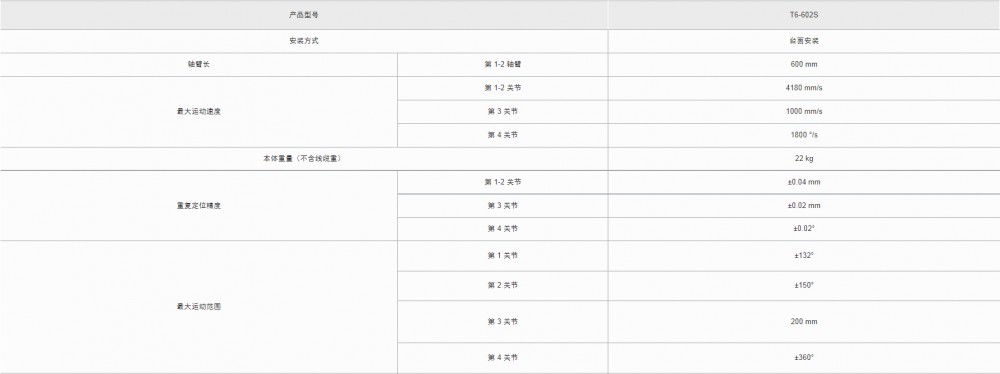Select the 200 mm range value
Image resolution: width=1000 pixels, height=374 pixels.
(x=804, y=322)
